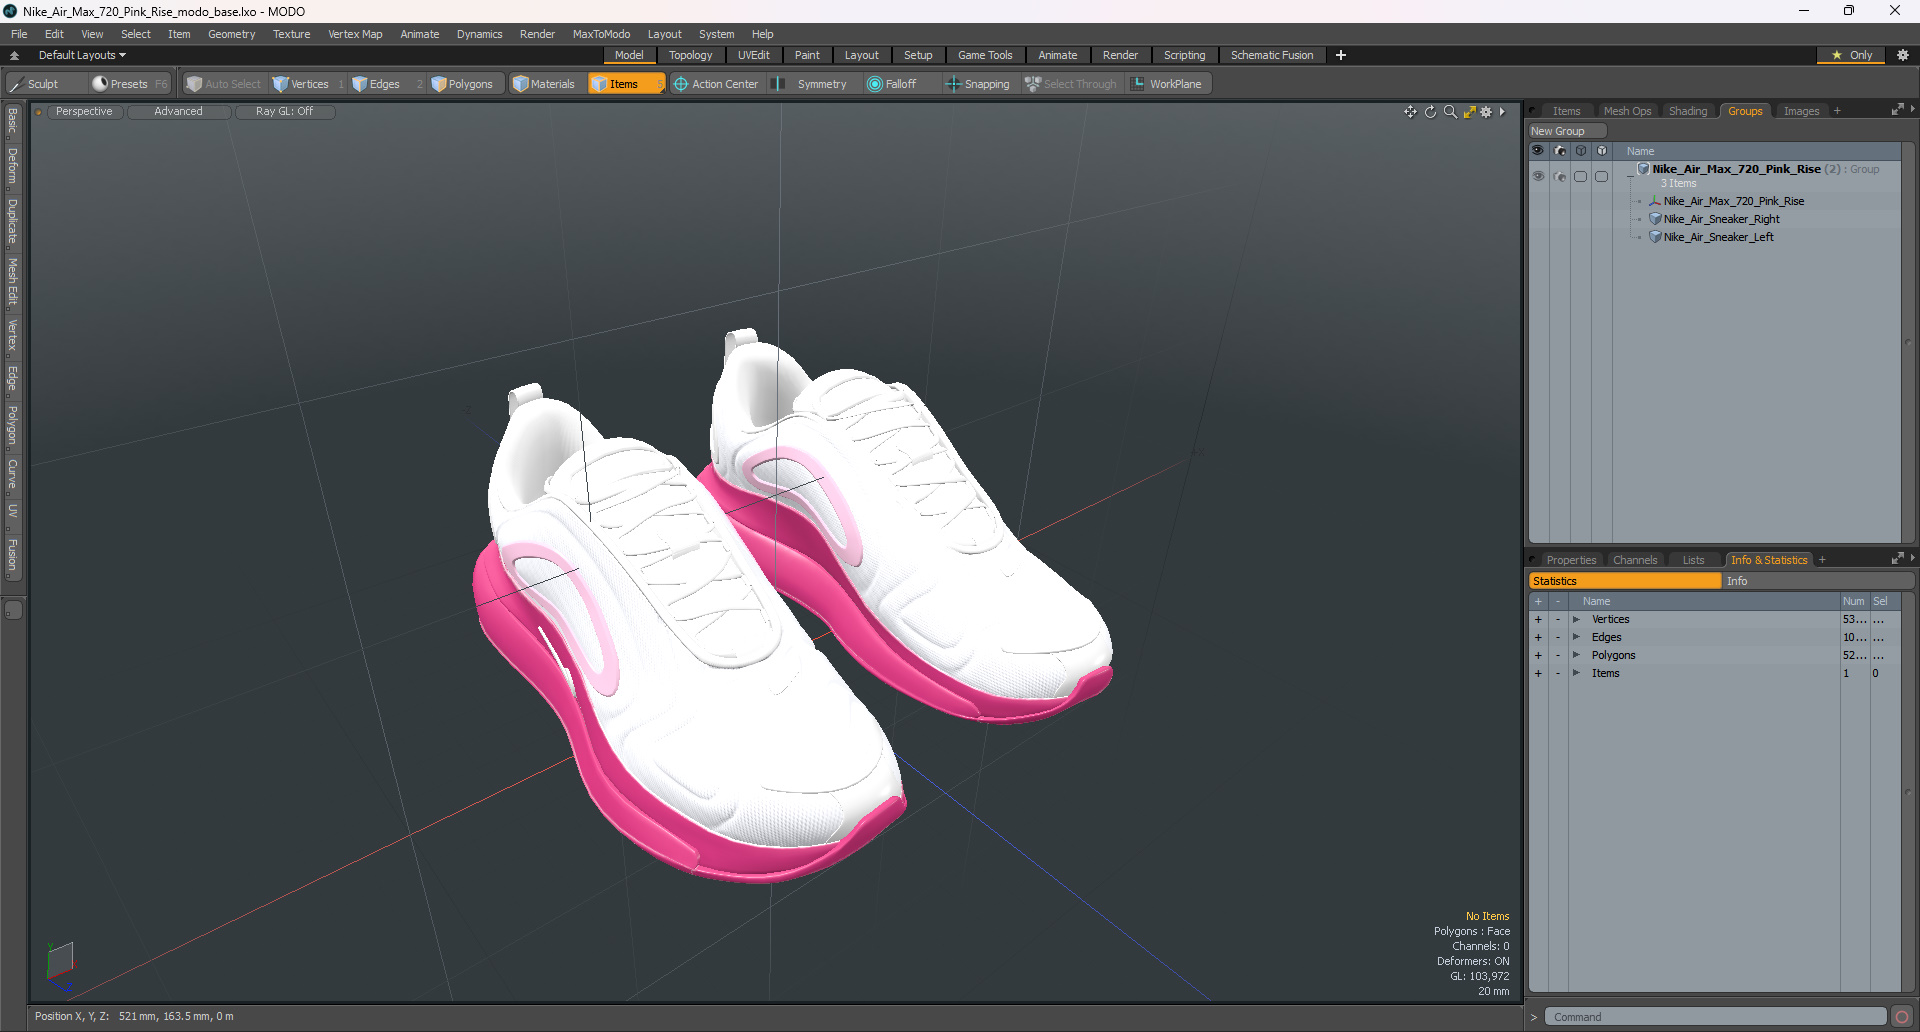Image resolution: width=1920 pixels, height=1032 pixels.
Task: Click the viewport zoom magnifier icon
Action: click(1450, 112)
